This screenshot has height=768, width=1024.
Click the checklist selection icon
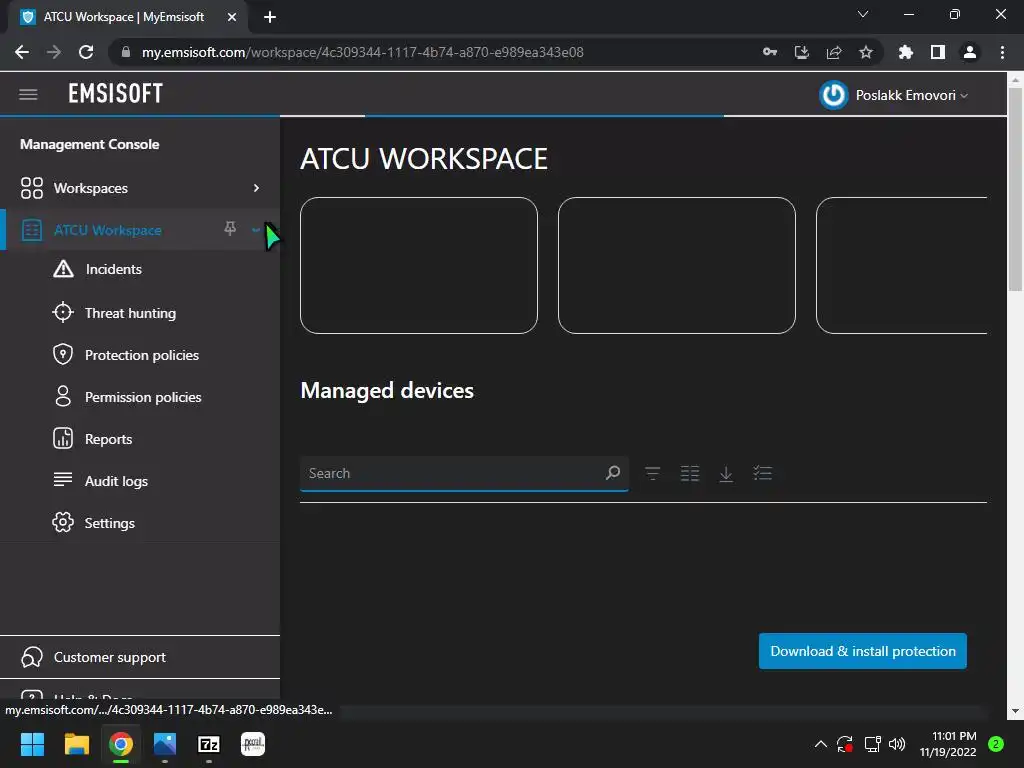(x=762, y=473)
